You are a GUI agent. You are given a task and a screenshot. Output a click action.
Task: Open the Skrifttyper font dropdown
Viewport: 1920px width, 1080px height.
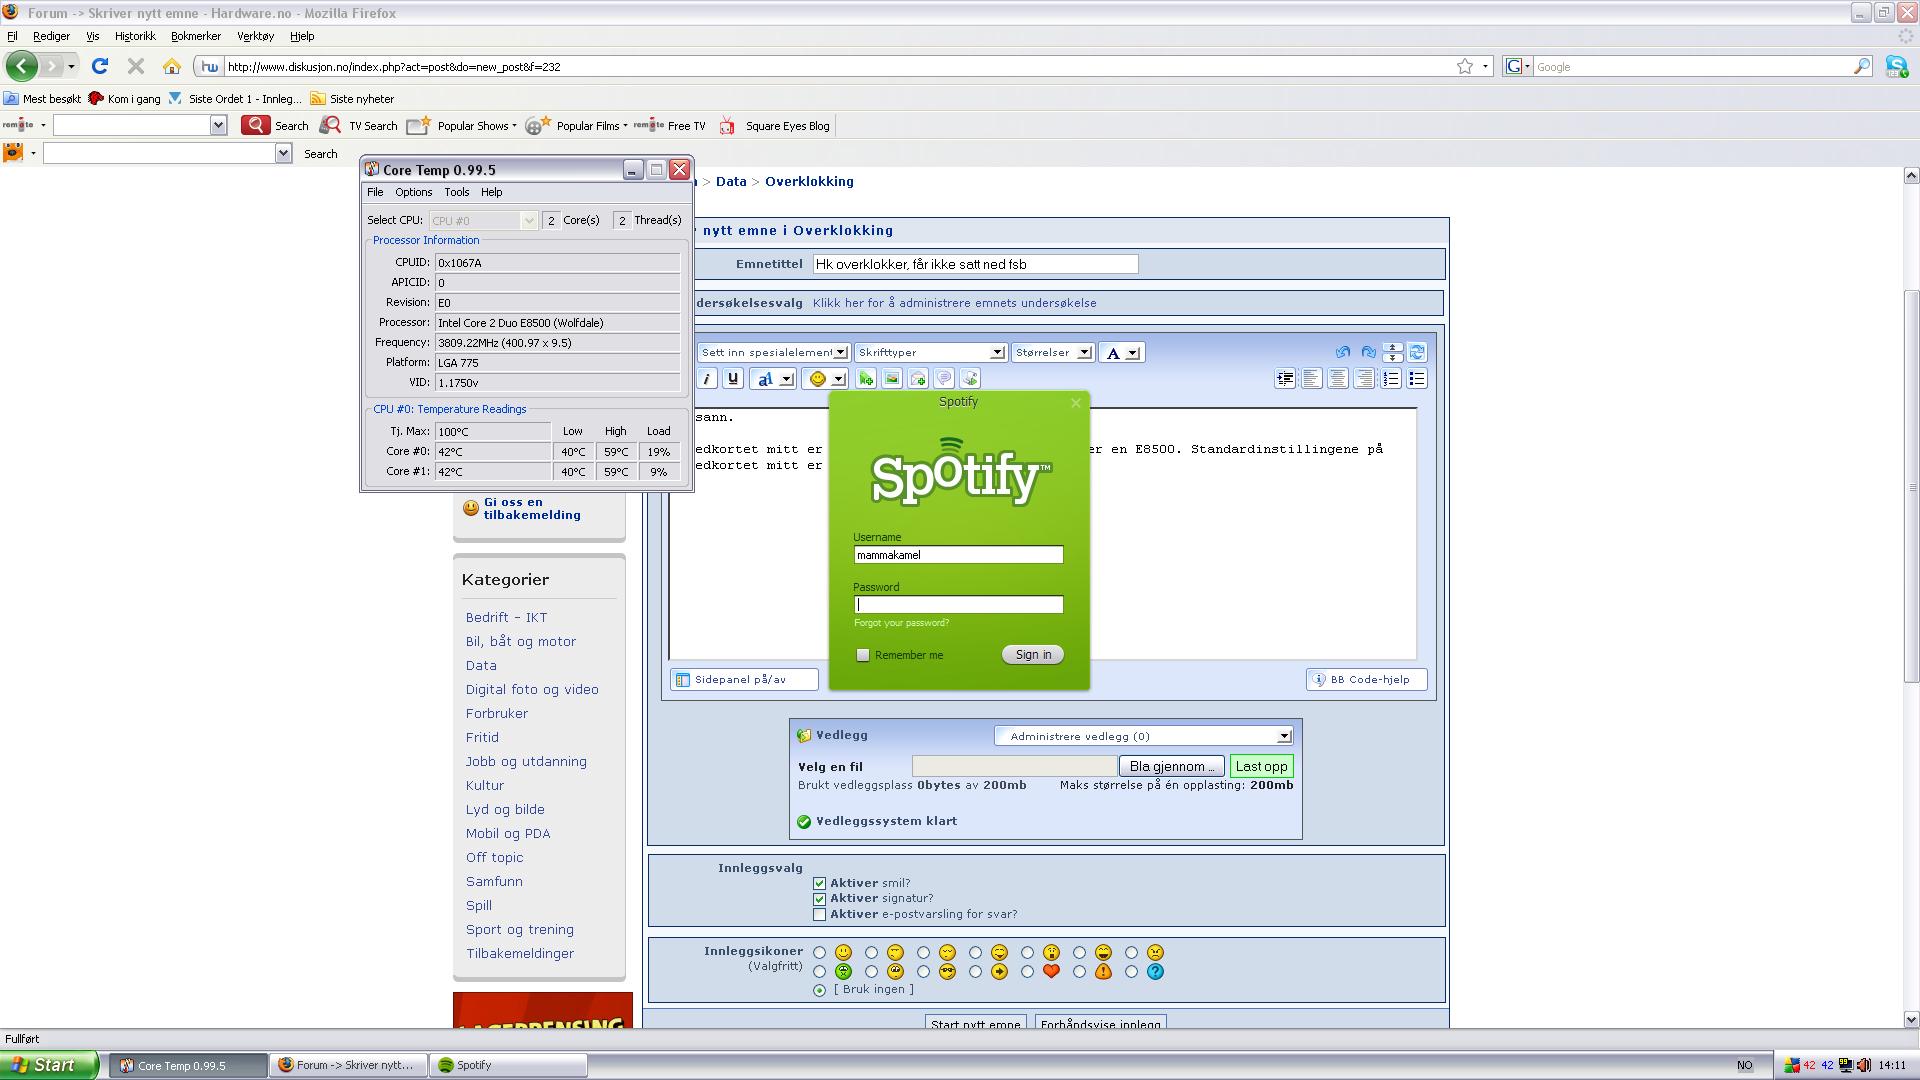tap(930, 352)
